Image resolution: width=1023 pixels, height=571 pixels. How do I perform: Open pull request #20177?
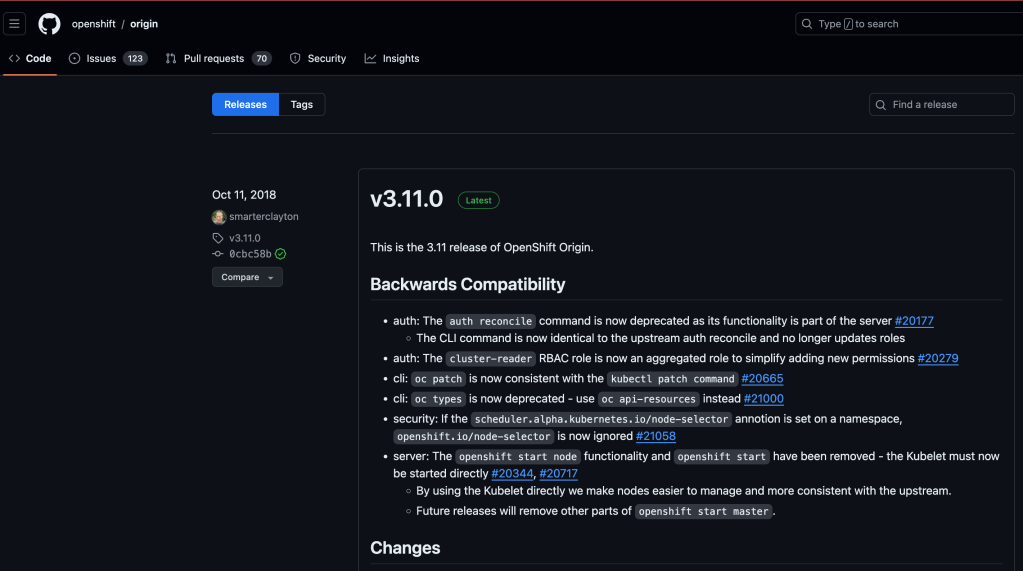tap(914, 321)
